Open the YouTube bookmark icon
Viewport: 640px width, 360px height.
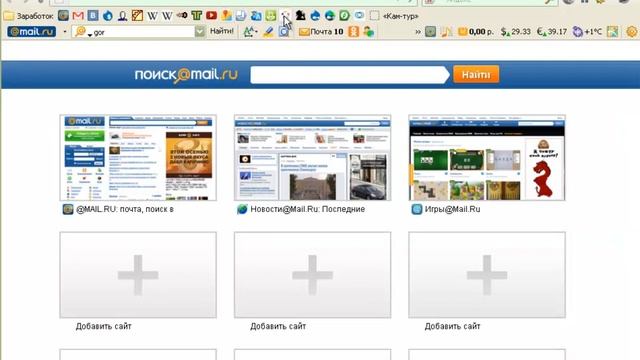coord(211,16)
